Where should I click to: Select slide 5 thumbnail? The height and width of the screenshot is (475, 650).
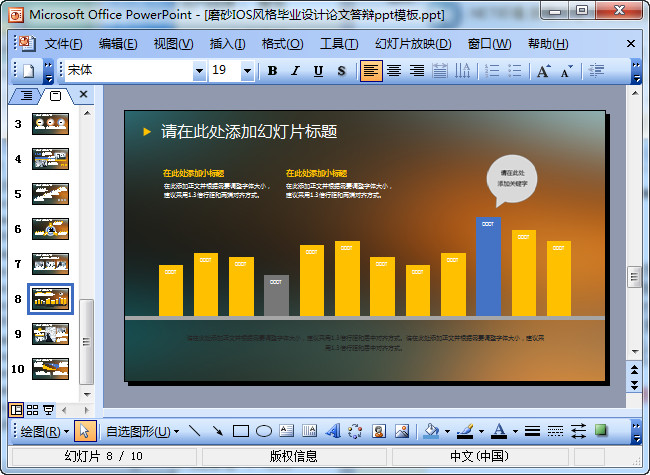tap(50, 194)
